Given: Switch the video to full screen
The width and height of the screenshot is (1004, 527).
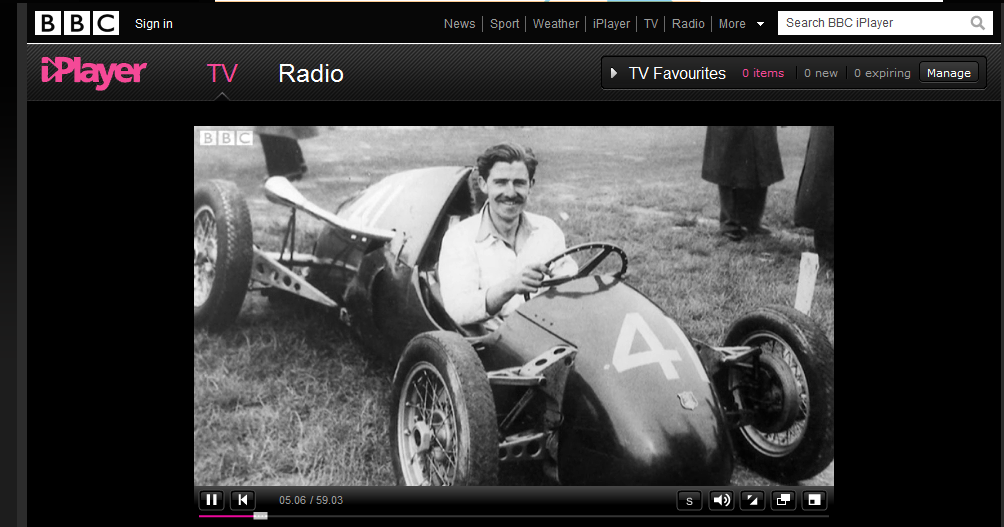Looking at the screenshot, I should 815,500.
